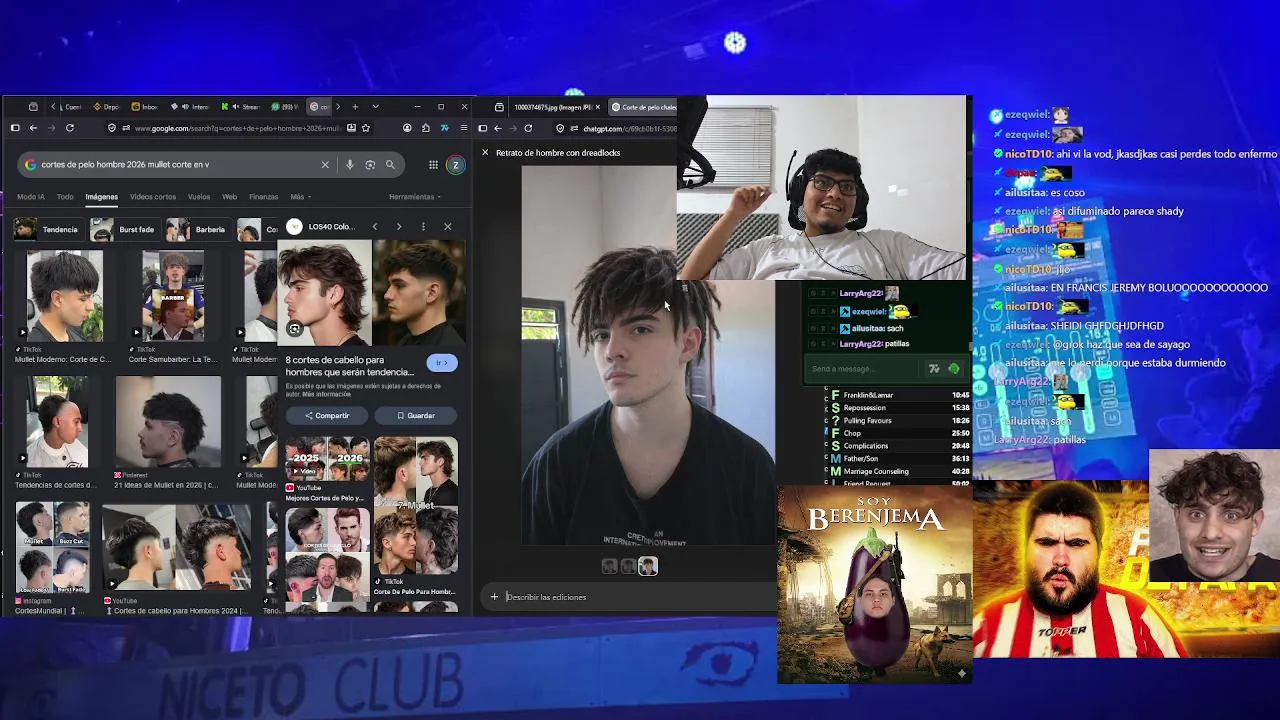Switch to the Inbox browser tab
Screen dimensions: 1280x720
[x=145, y=107]
